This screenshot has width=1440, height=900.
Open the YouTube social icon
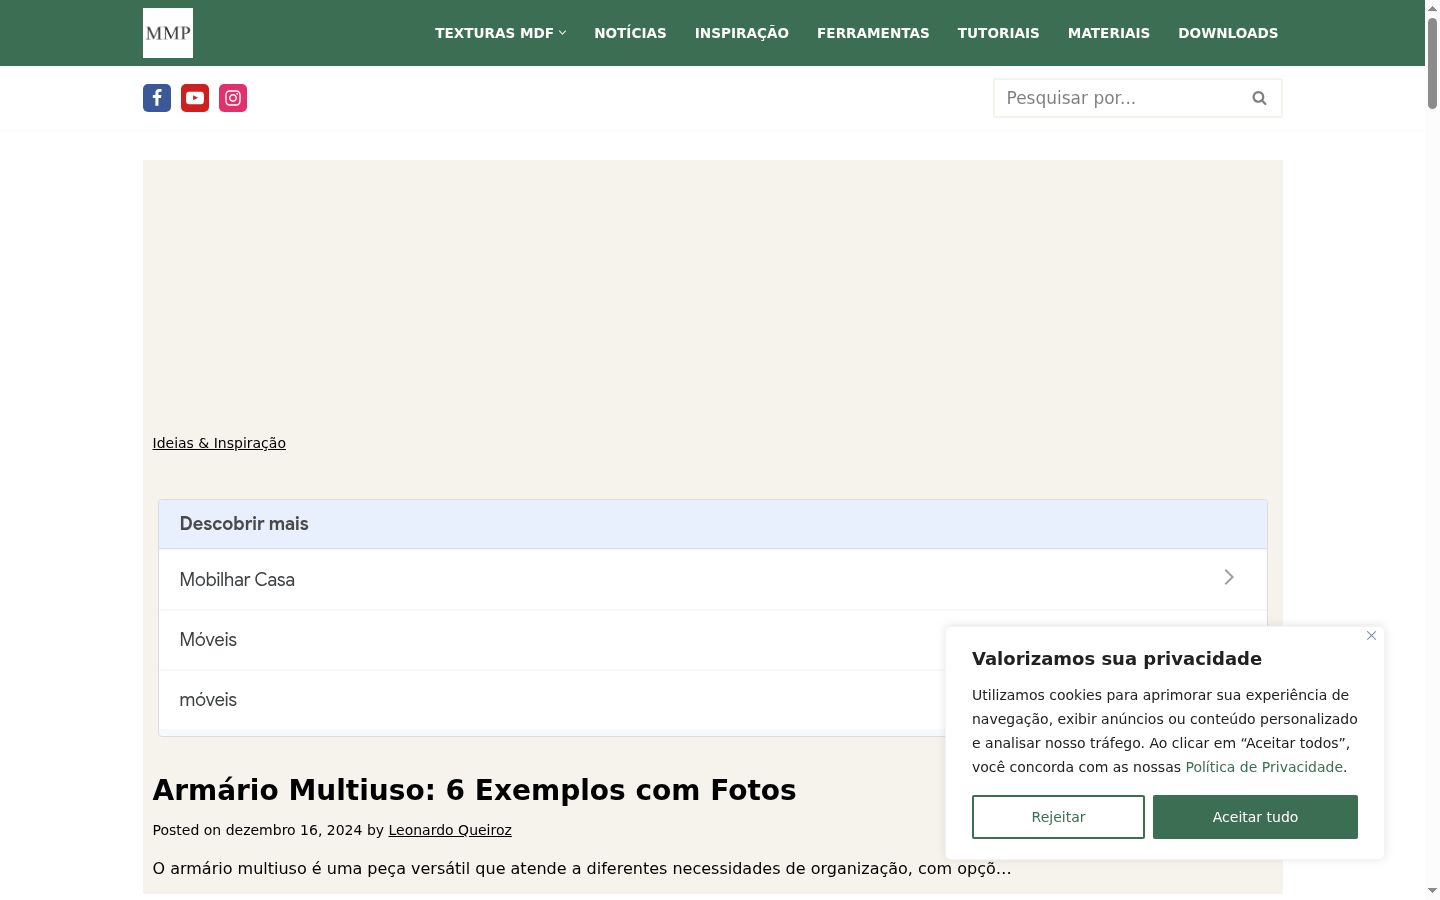pyautogui.click(x=195, y=98)
